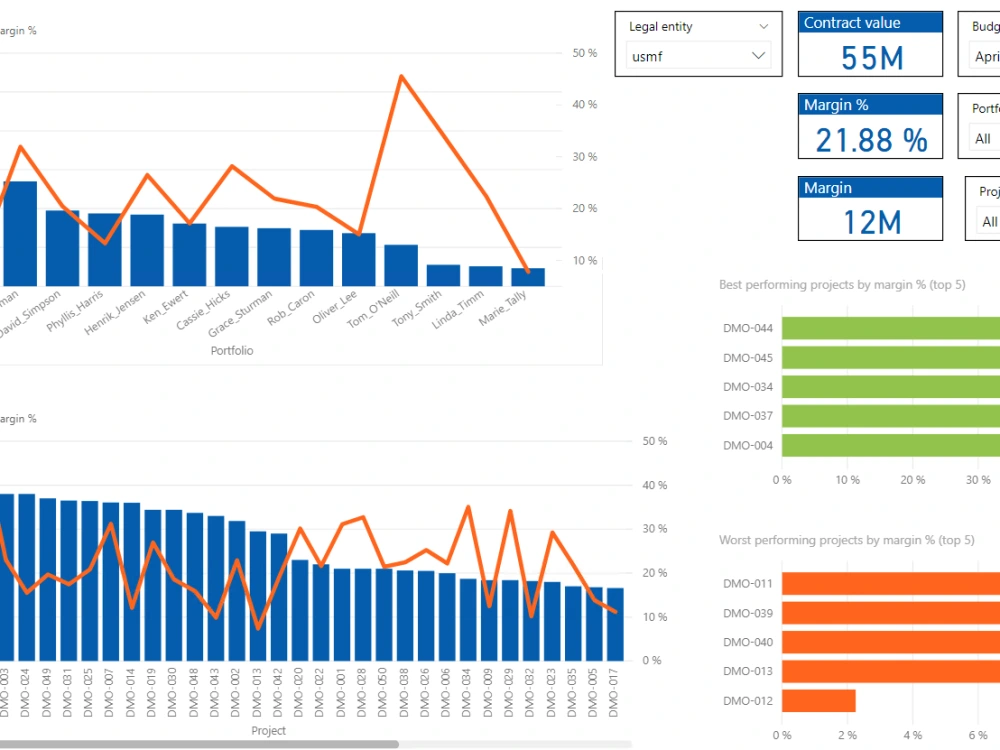Click the DMO-044 label
Viewport: 1000px width, 750px height.
[x=747, y=328]
